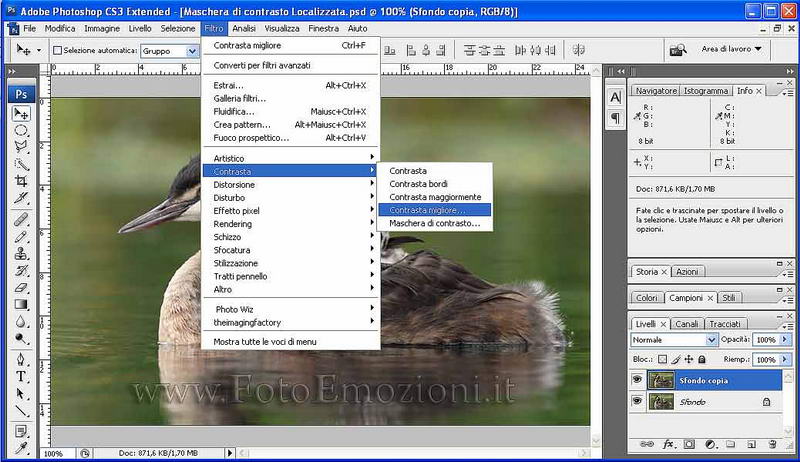Select the Path Selection tool
This screenshot has width=800, height=462.
coord(21,393)
